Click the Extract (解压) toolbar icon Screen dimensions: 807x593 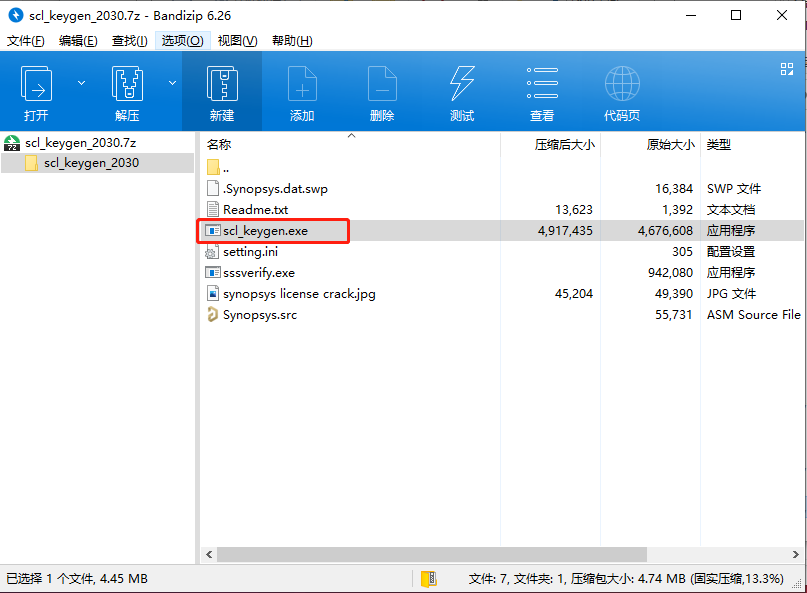(x=127, y=83)
